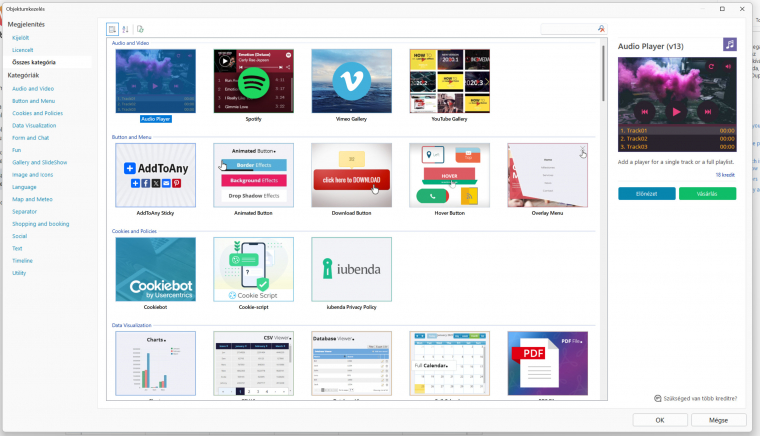Click inside the search input field
This screenshot has height=436, width=760.
click(567, 29)
